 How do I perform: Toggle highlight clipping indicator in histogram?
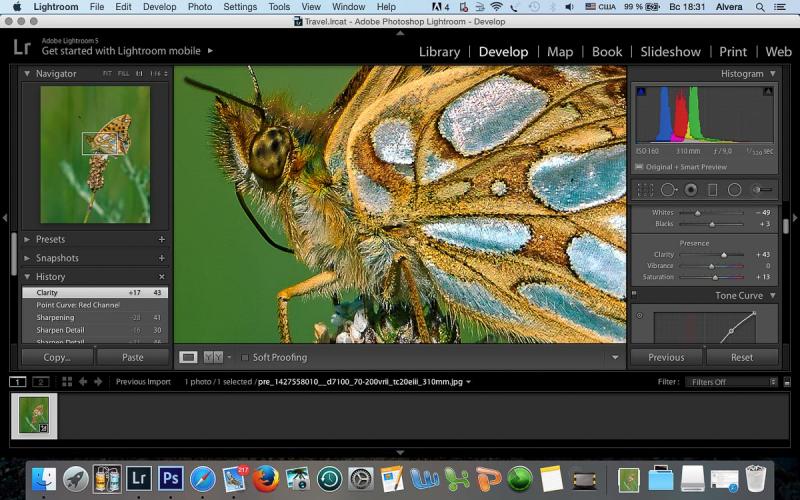click(768, 91)
